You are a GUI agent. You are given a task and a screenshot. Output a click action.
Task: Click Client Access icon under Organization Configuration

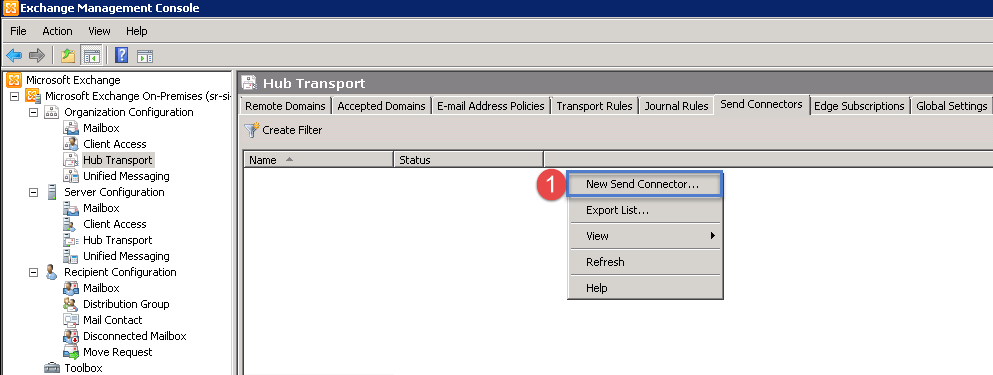pyautogui.click(x=71, y=144)
